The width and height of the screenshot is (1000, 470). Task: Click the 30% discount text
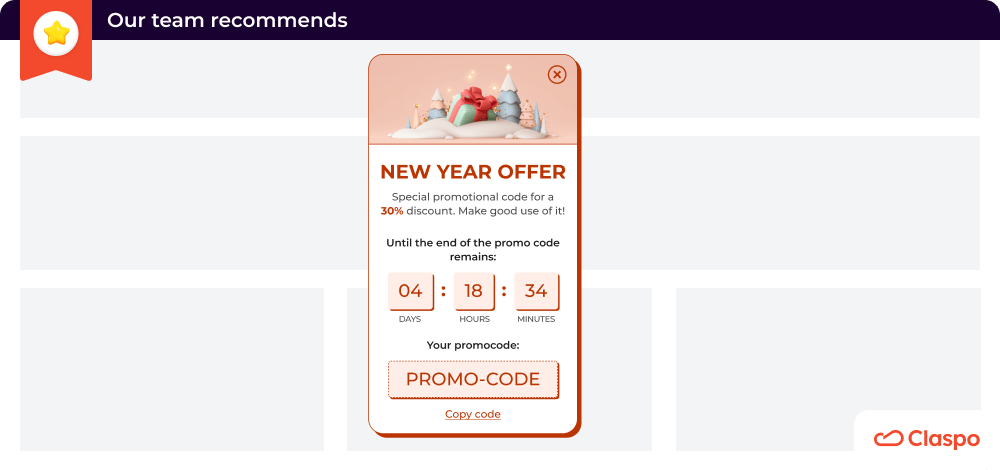pyautogui.click(x=392, y=211)
